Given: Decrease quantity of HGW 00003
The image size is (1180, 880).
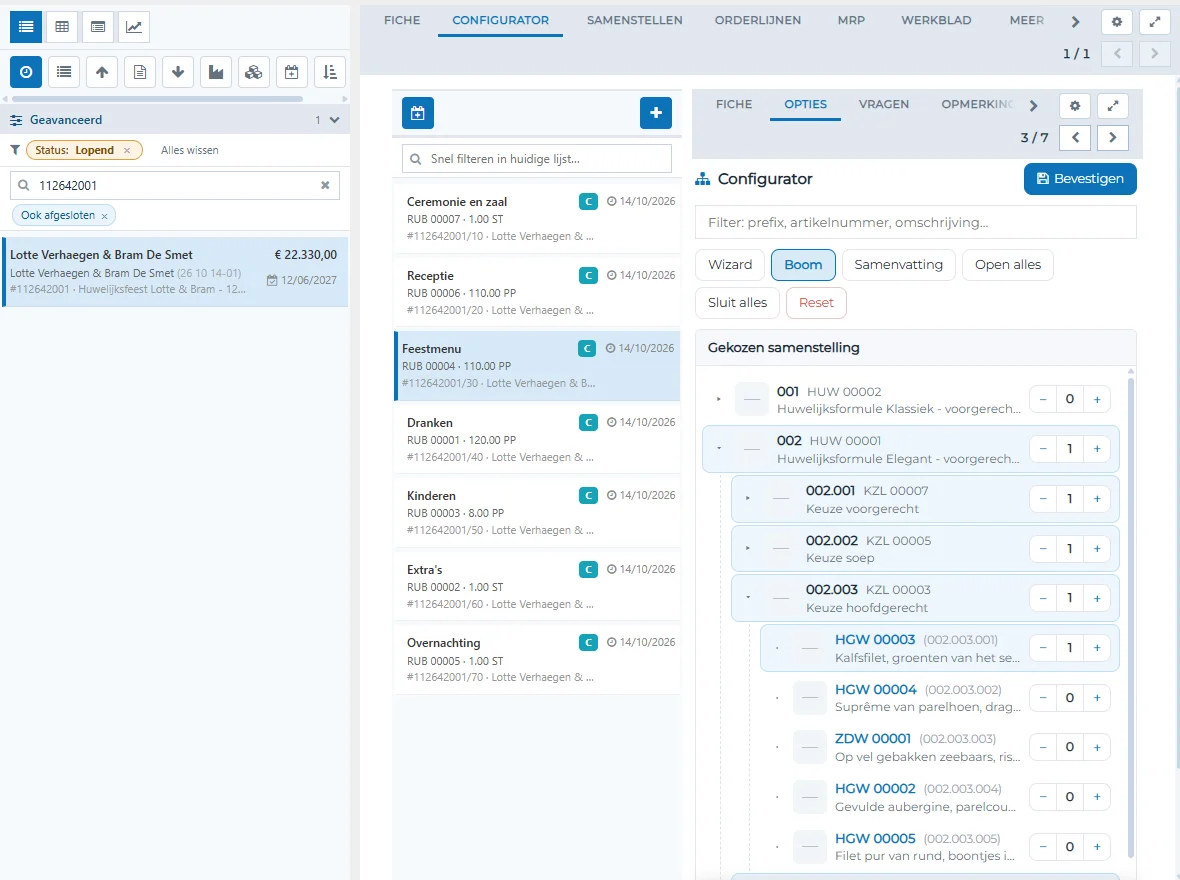Looking at the screenshot, I should [x=1043, y=648].
